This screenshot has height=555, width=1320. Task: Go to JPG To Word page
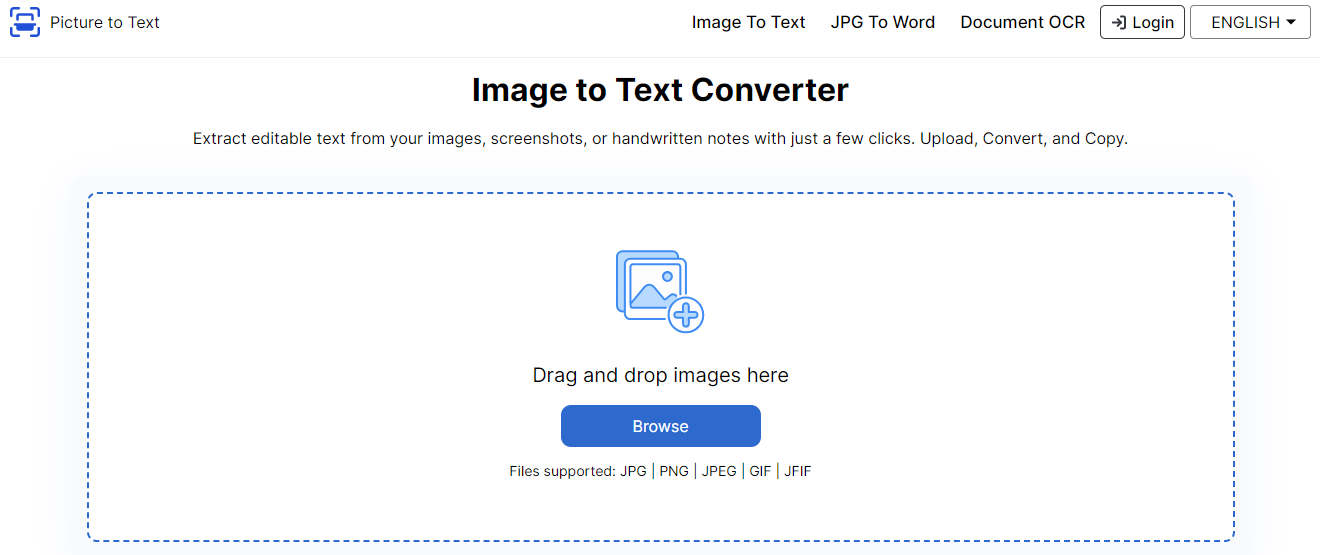883,22
